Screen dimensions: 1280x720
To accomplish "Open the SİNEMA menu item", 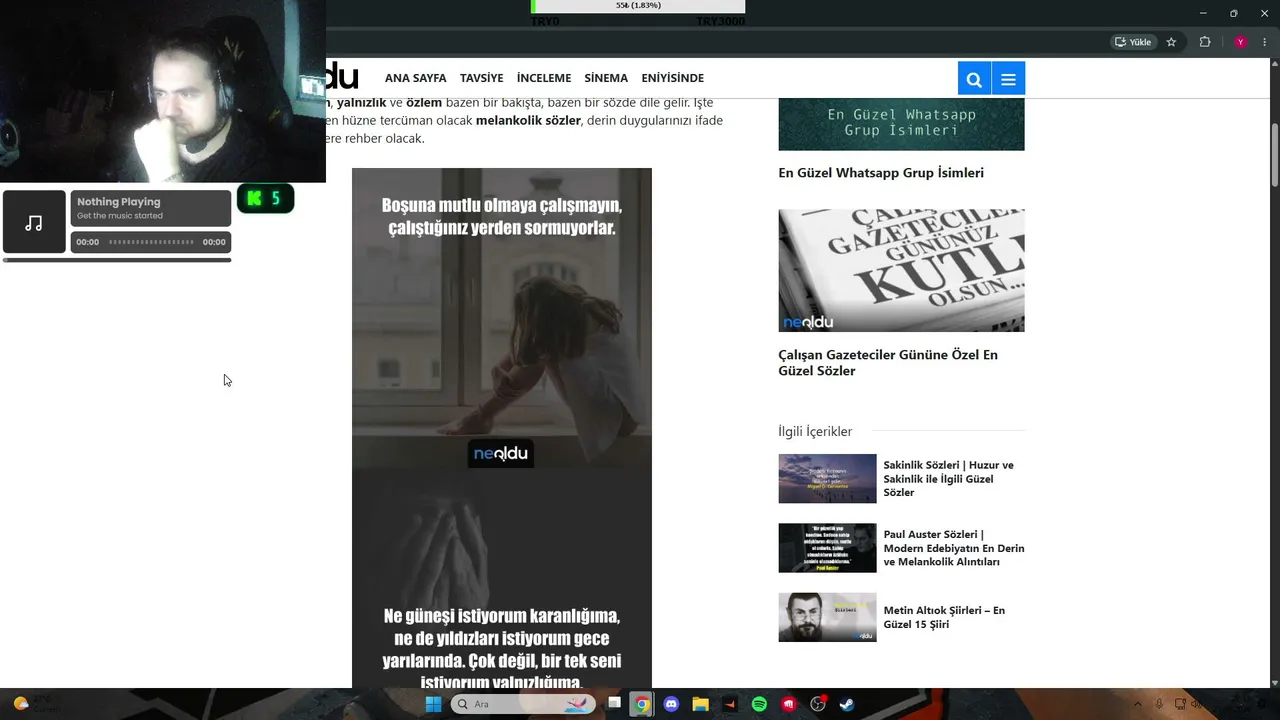I will (x=606, y=78).
